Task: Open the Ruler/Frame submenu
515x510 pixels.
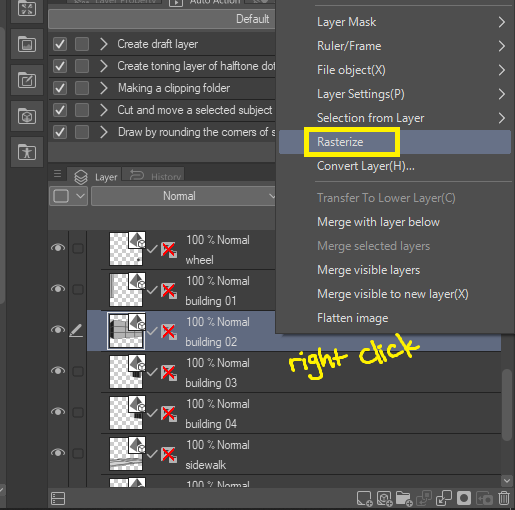Action: click(x=395, y=46)
